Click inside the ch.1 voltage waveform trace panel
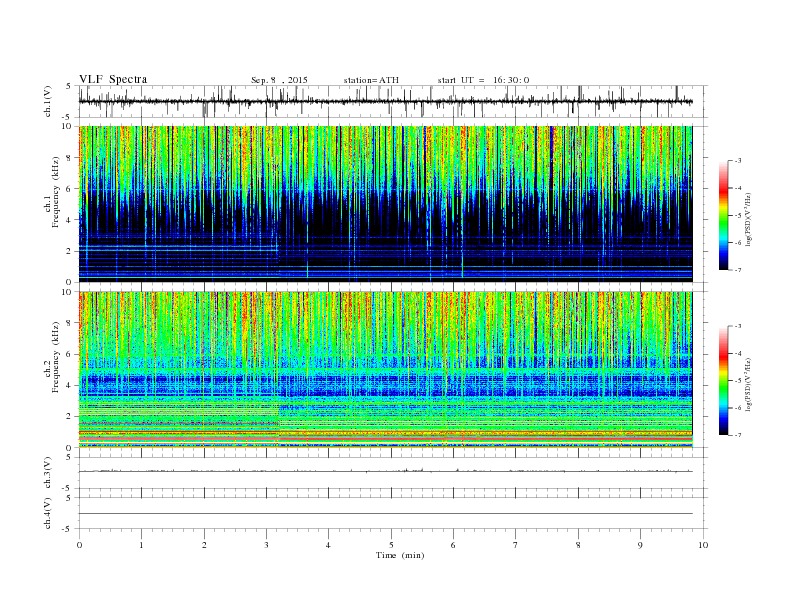 click(393, 101)
